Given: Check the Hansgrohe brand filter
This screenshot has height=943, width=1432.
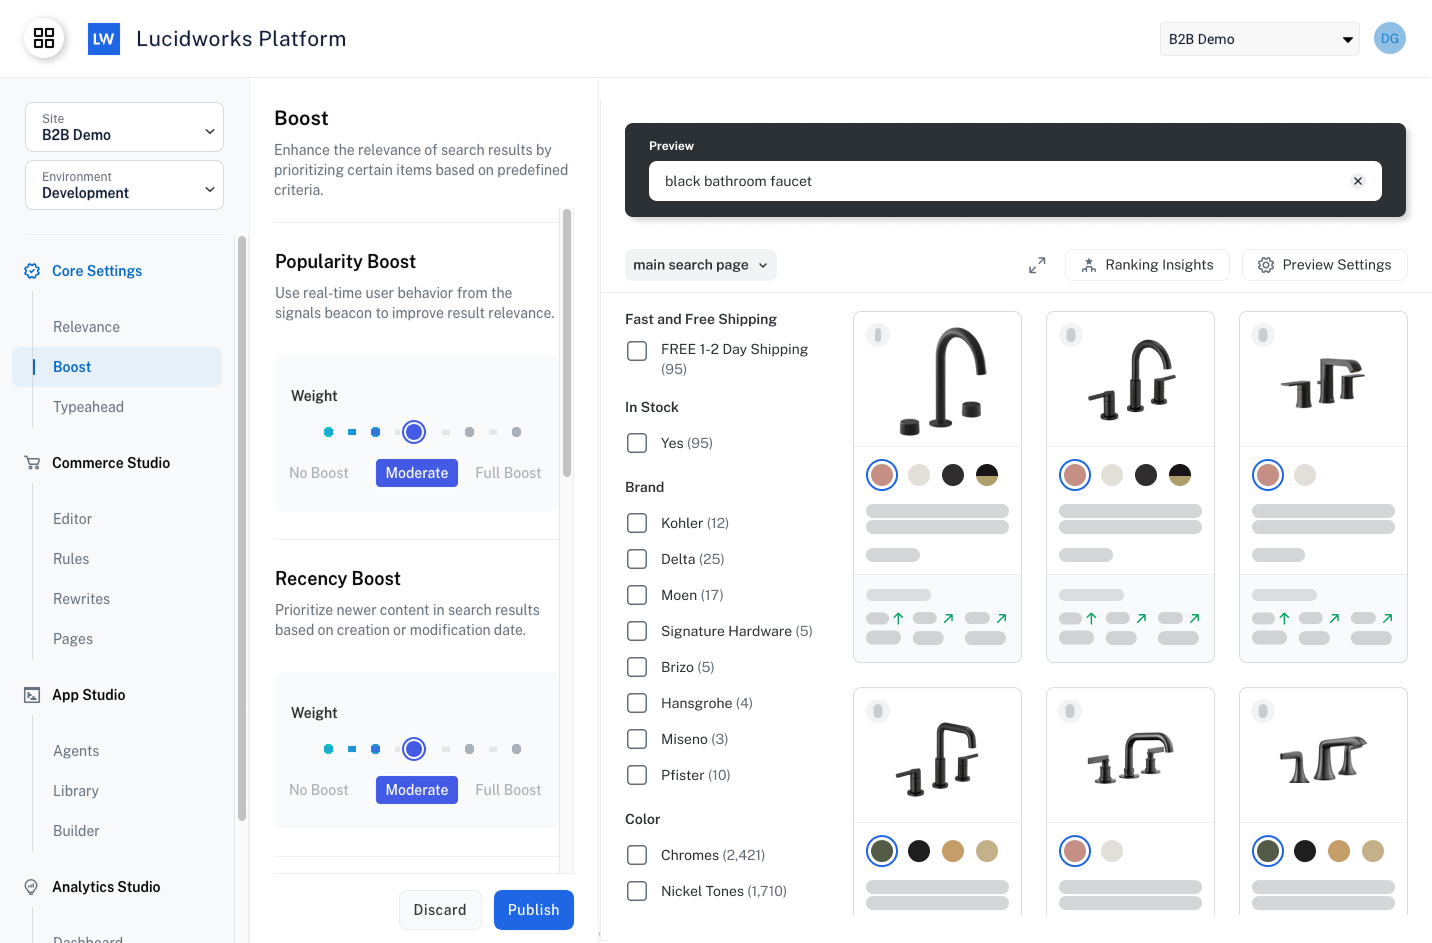Looking at the screenshot, I should [637, 703].
